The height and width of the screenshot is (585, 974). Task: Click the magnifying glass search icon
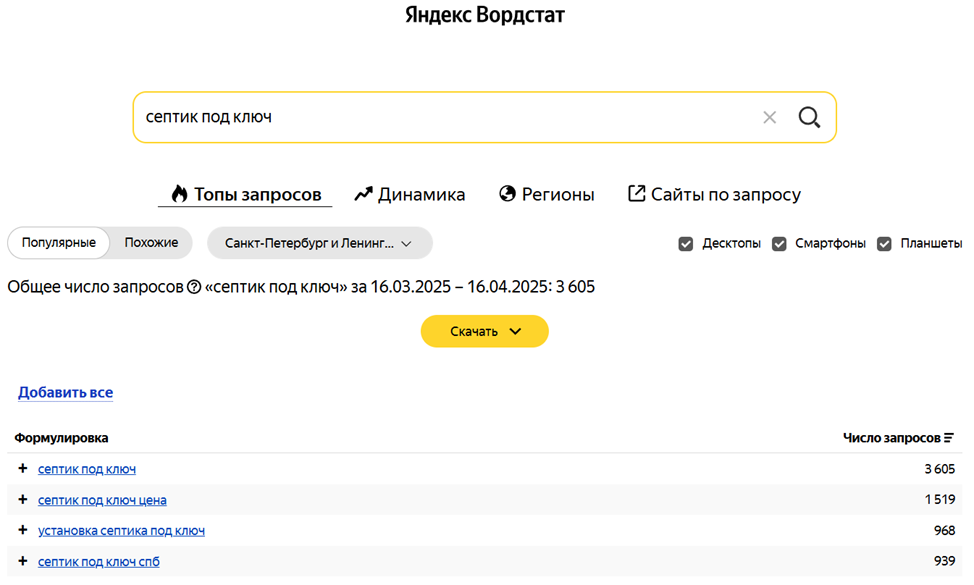click(809, 117)
